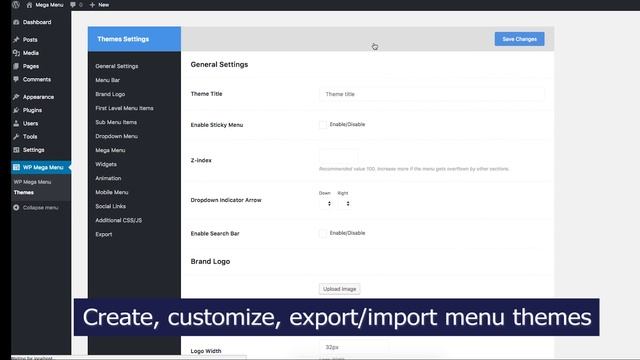Open Additional CSS/JS tab

119,220
